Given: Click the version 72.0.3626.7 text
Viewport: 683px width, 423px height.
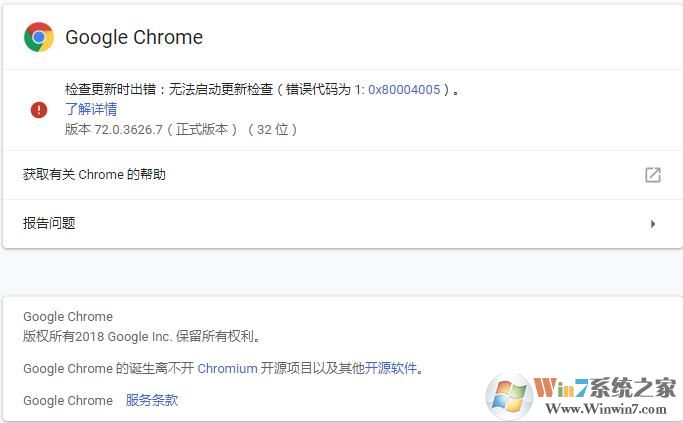Looking at the screenshot, I should [181, 129].
